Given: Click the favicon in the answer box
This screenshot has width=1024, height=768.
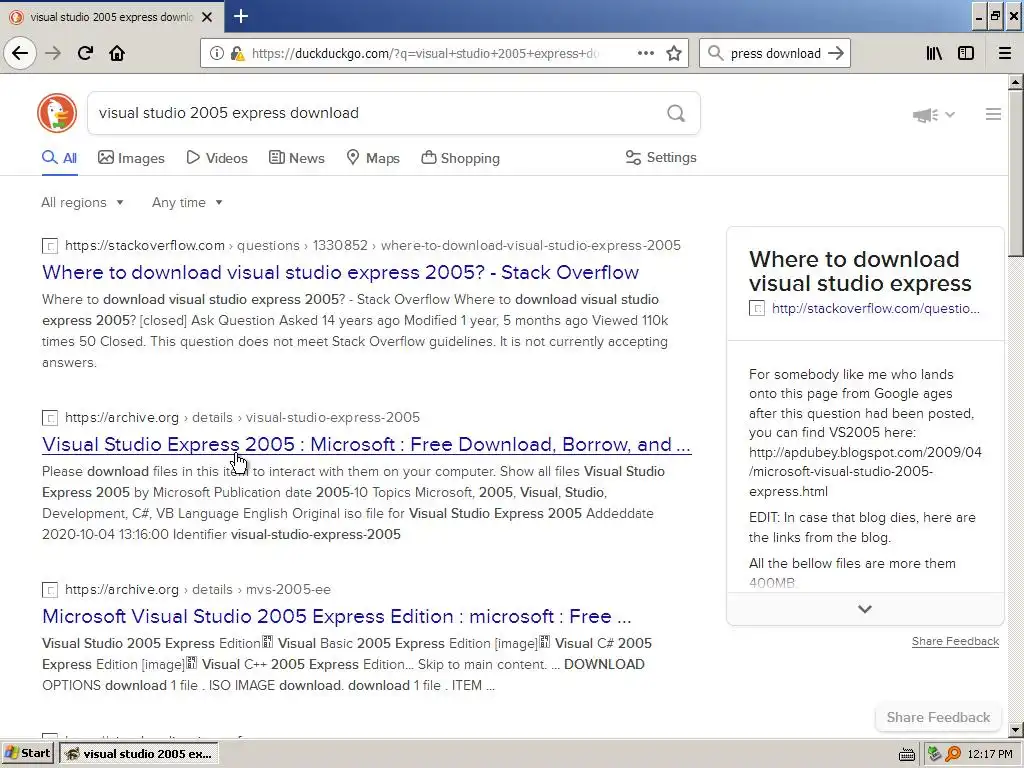Looking at the screenshot, I should pos(757,308).
